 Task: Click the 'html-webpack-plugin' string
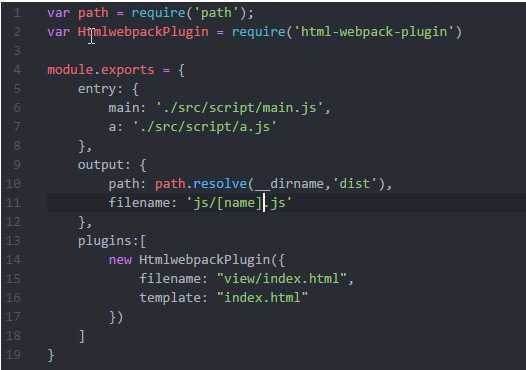point(374,32)
